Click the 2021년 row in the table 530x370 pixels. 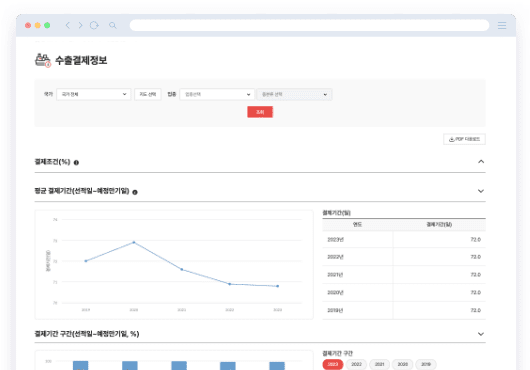404,275
